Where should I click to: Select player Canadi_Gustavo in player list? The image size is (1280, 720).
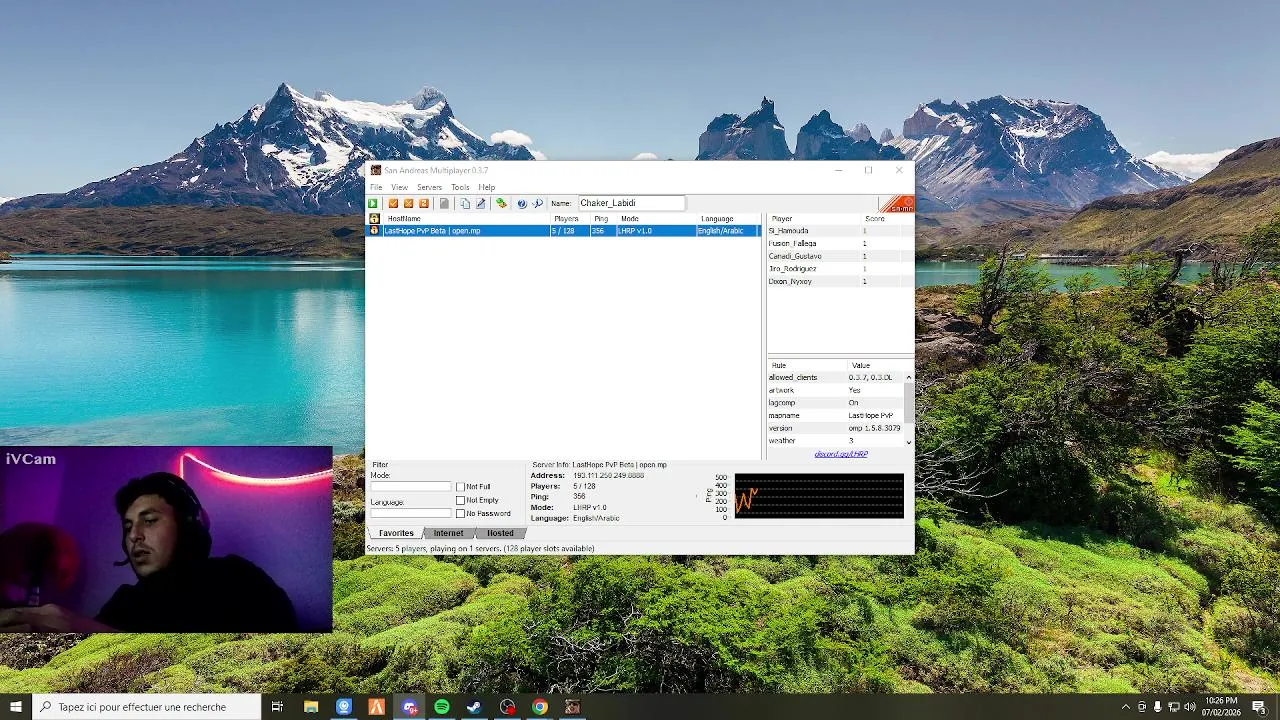coord(840,256)
